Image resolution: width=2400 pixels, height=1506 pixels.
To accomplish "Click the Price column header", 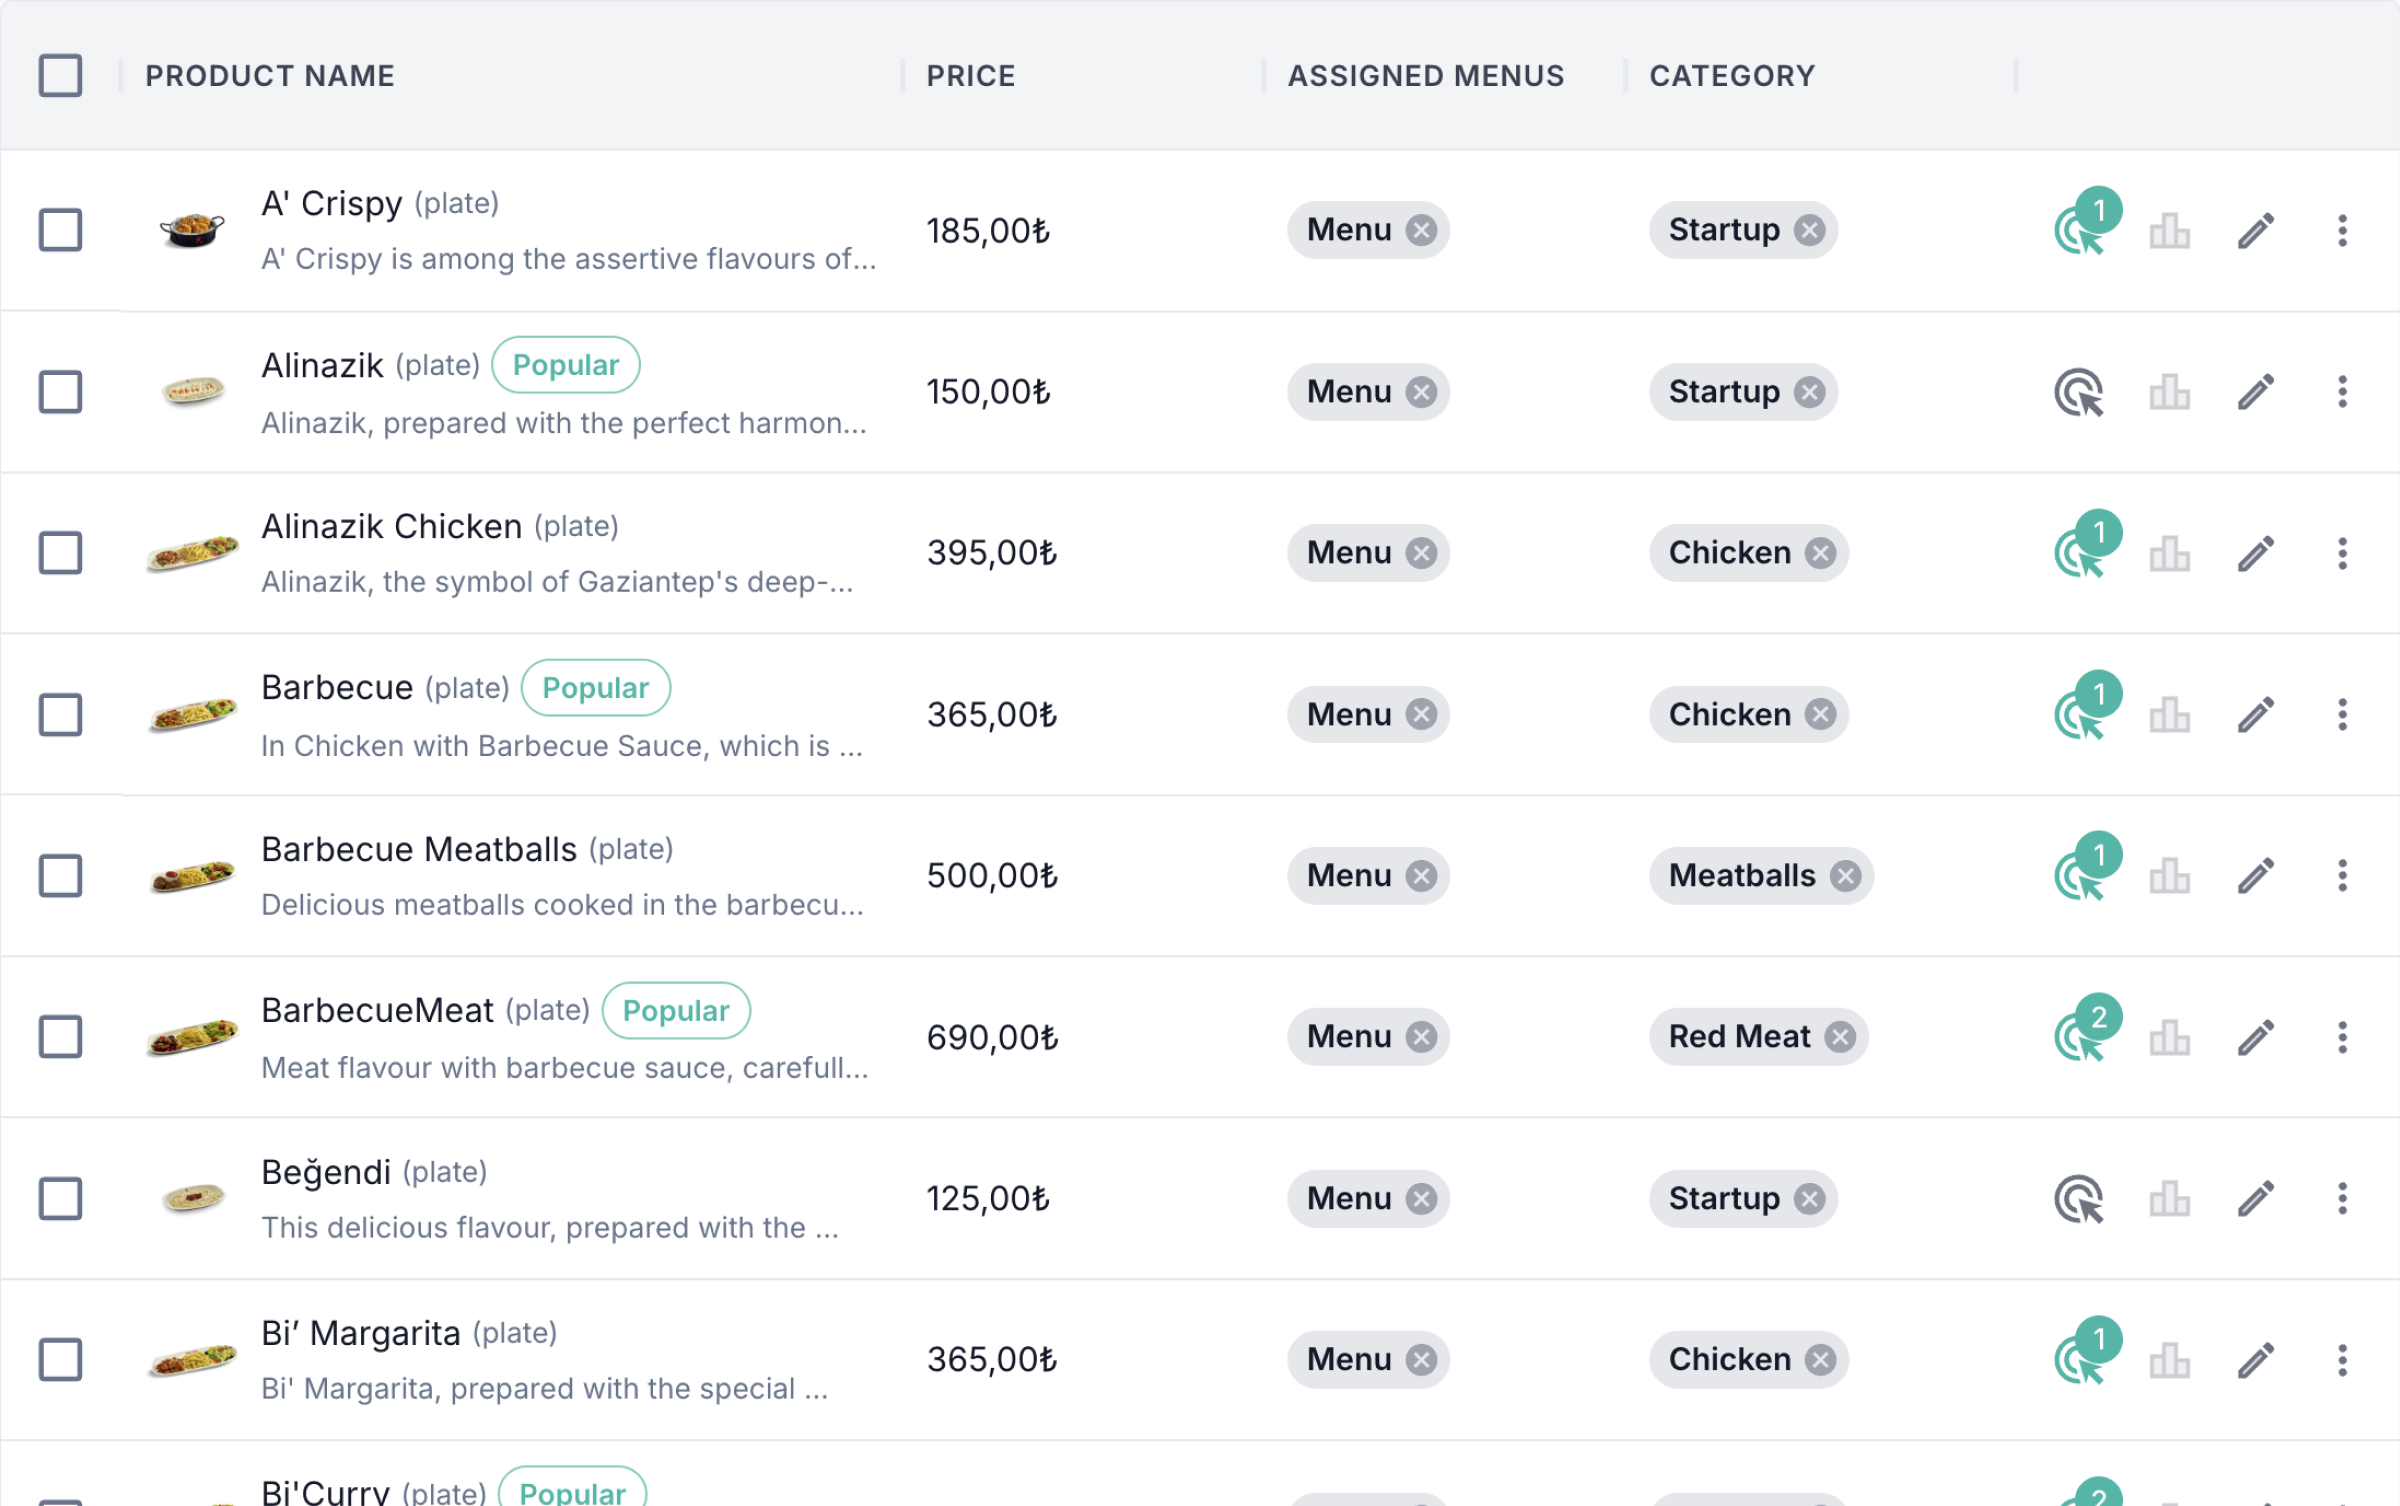I will pos(970,76).
